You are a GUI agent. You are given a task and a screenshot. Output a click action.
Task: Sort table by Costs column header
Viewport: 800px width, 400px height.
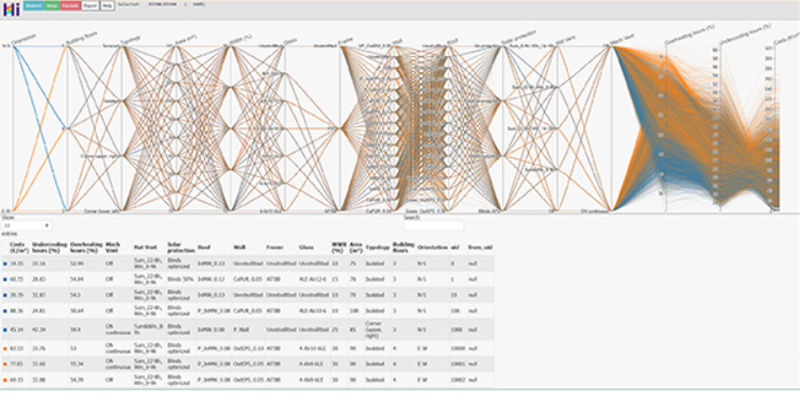[16, 245]
